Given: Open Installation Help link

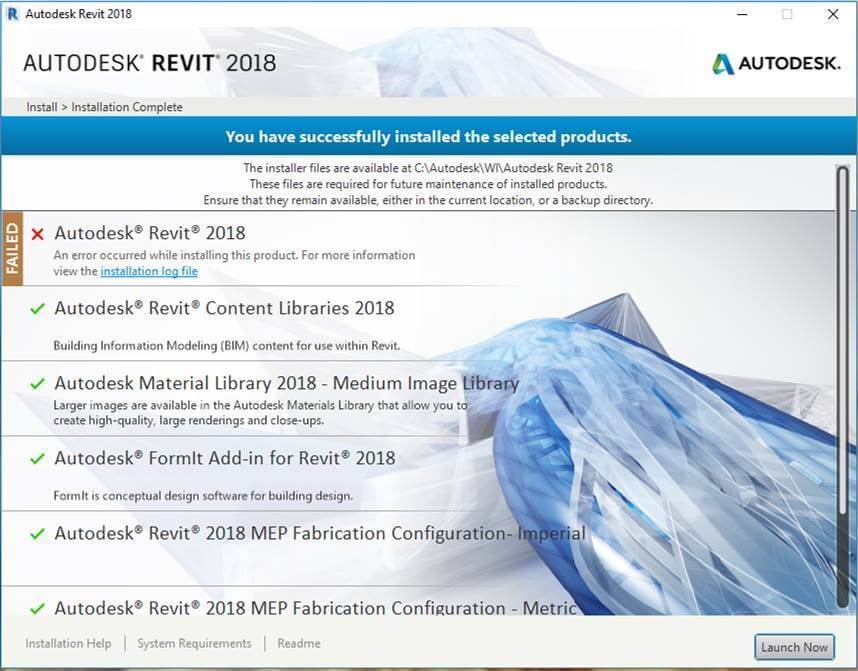Looking at the screenshot, I should pos(68,644).
